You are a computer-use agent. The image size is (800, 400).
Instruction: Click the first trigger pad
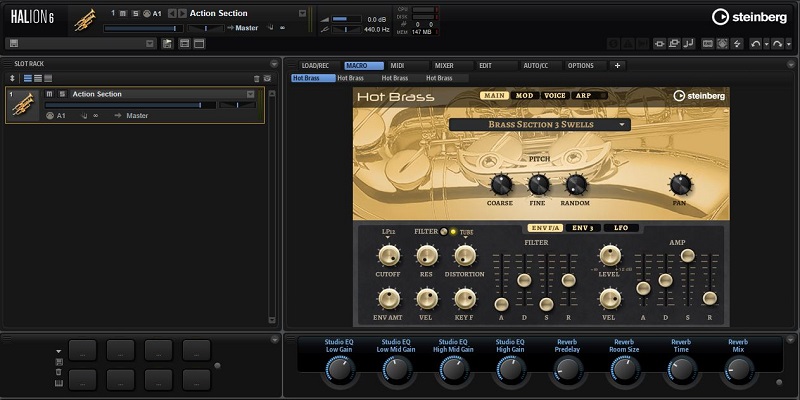pos(84,350)
